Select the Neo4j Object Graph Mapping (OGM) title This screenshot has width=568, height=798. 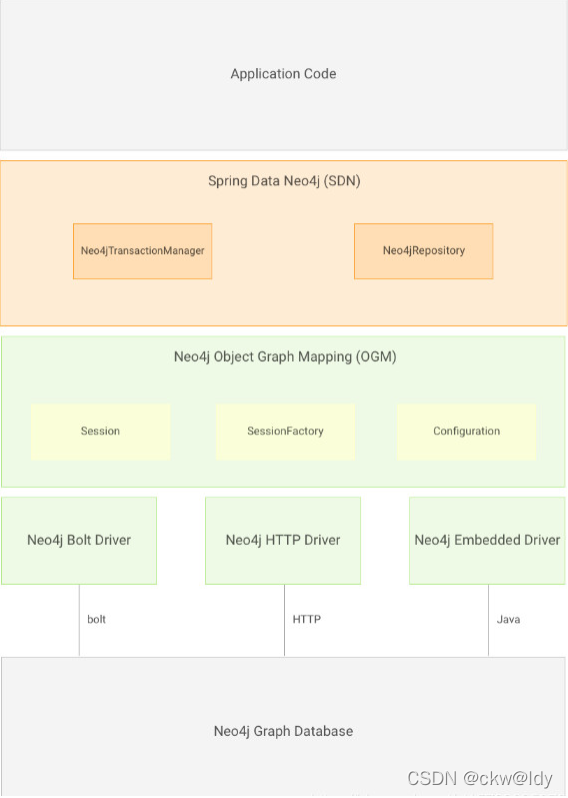click(x=285, y=357)
